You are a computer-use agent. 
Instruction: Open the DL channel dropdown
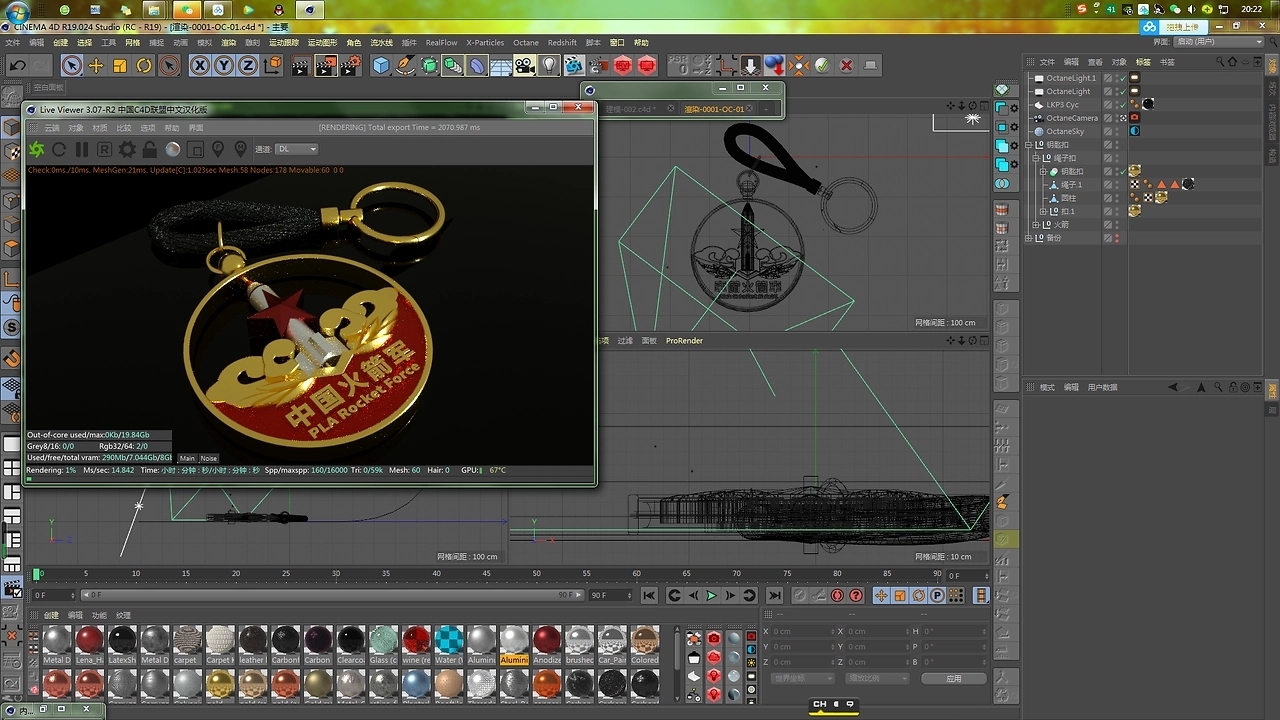point(297,149)
